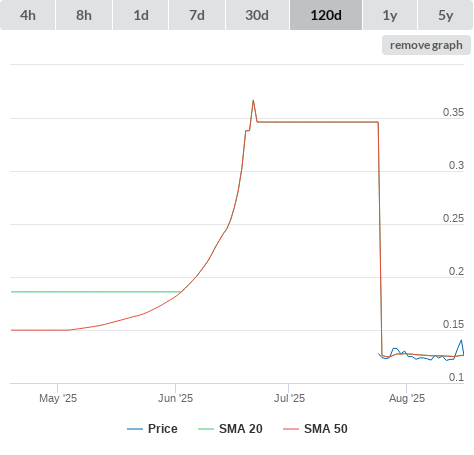This screenshot has height=455, width=474.
Task: Click the active 120d tab
Action: (326, 15)
